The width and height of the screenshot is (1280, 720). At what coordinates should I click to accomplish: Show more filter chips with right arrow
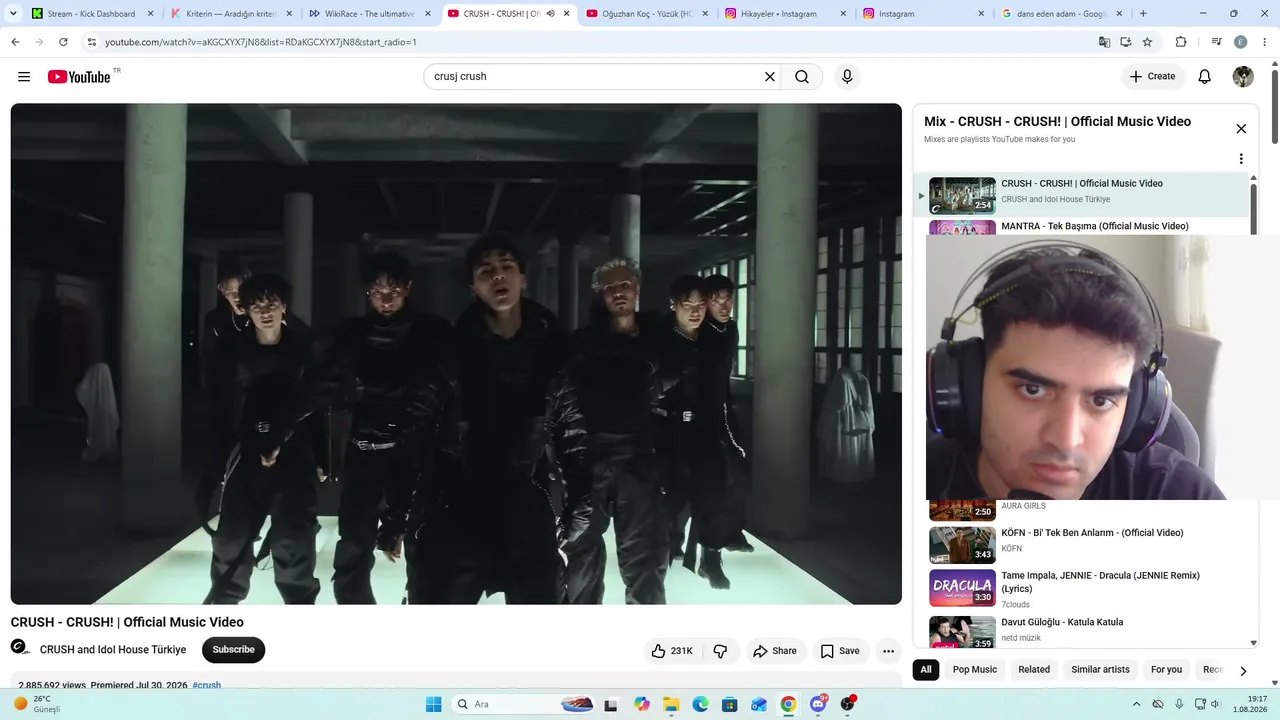pyautogui.click(x=1243, y=671)
